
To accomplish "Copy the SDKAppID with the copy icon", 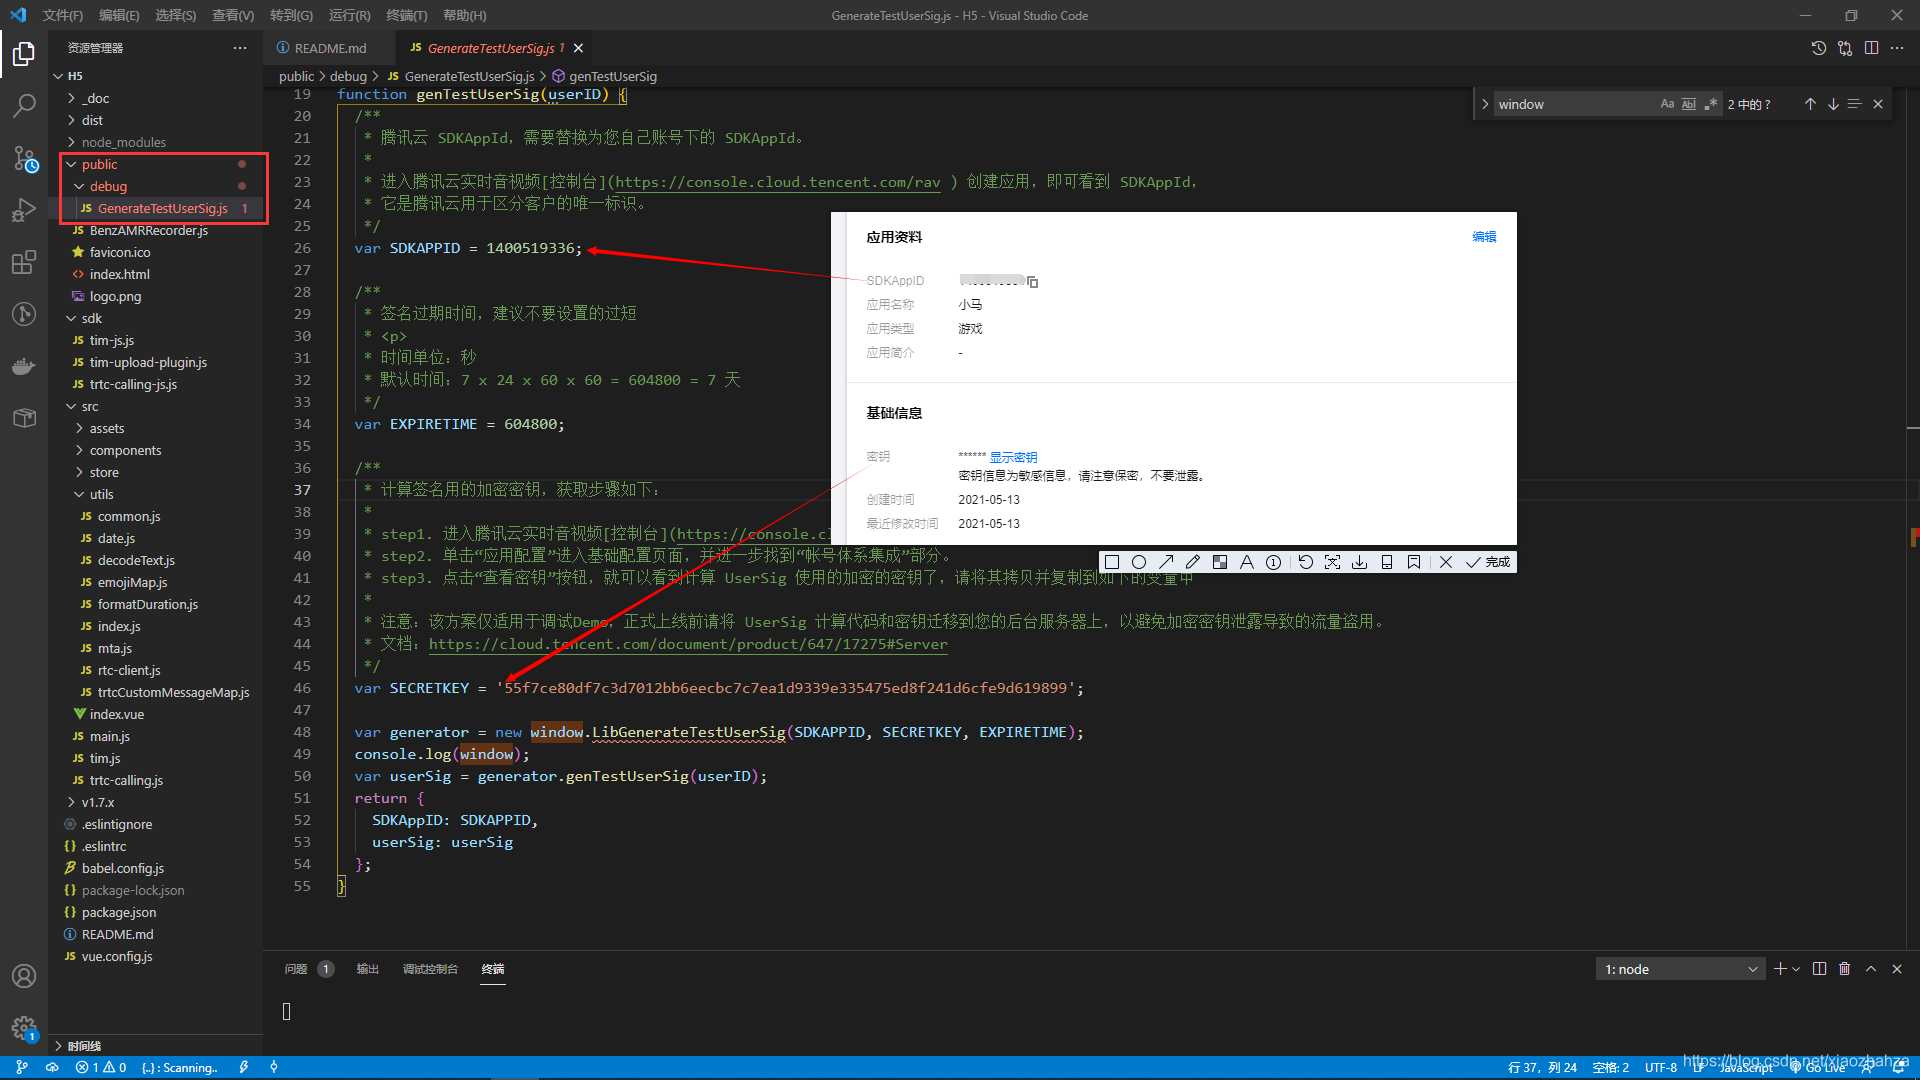I will point(1033,282).
